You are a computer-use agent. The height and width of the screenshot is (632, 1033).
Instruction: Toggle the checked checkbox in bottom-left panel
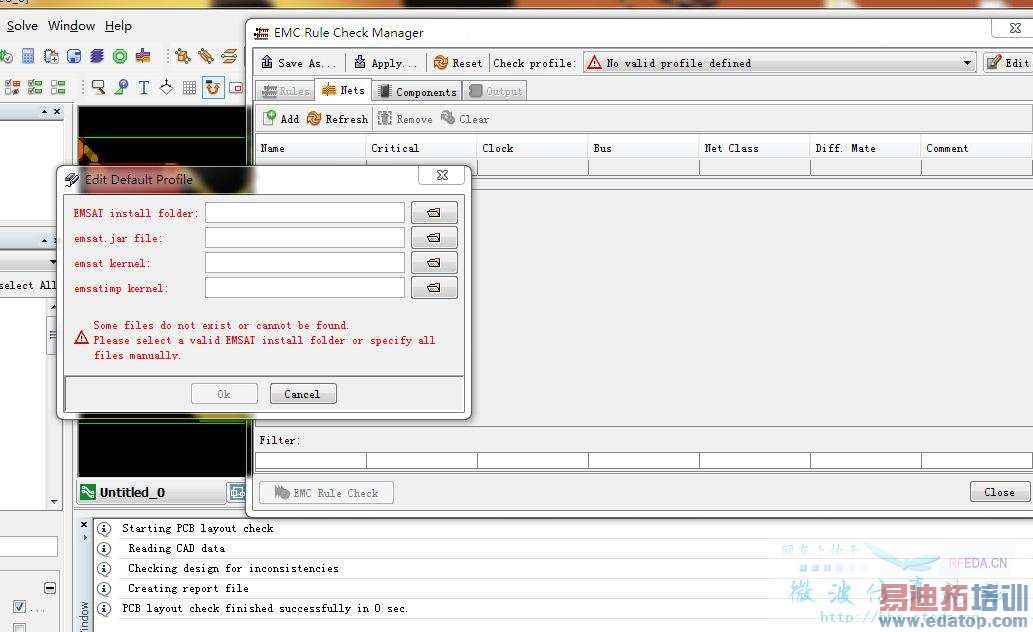(x=20, y=606)
